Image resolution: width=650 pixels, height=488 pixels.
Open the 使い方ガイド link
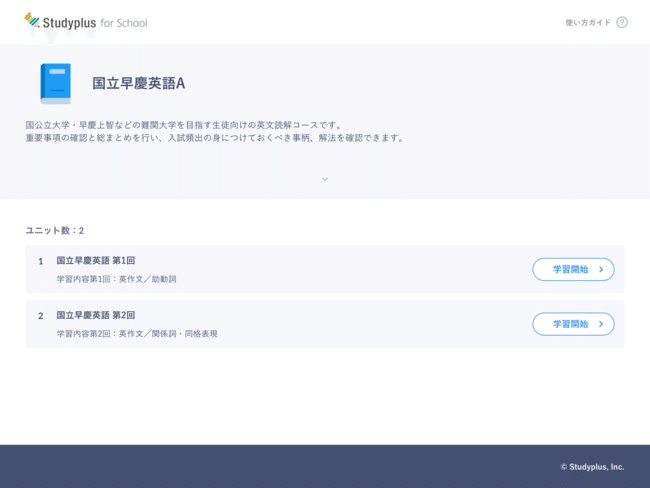point(588,22)
